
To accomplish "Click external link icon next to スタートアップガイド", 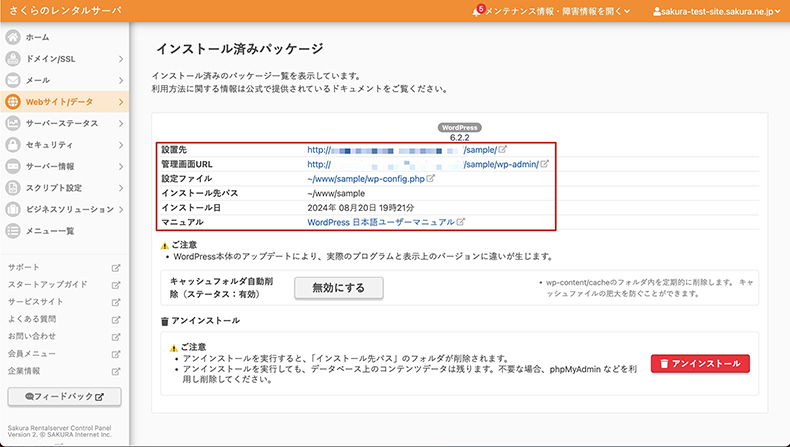I will coord(116,285).
